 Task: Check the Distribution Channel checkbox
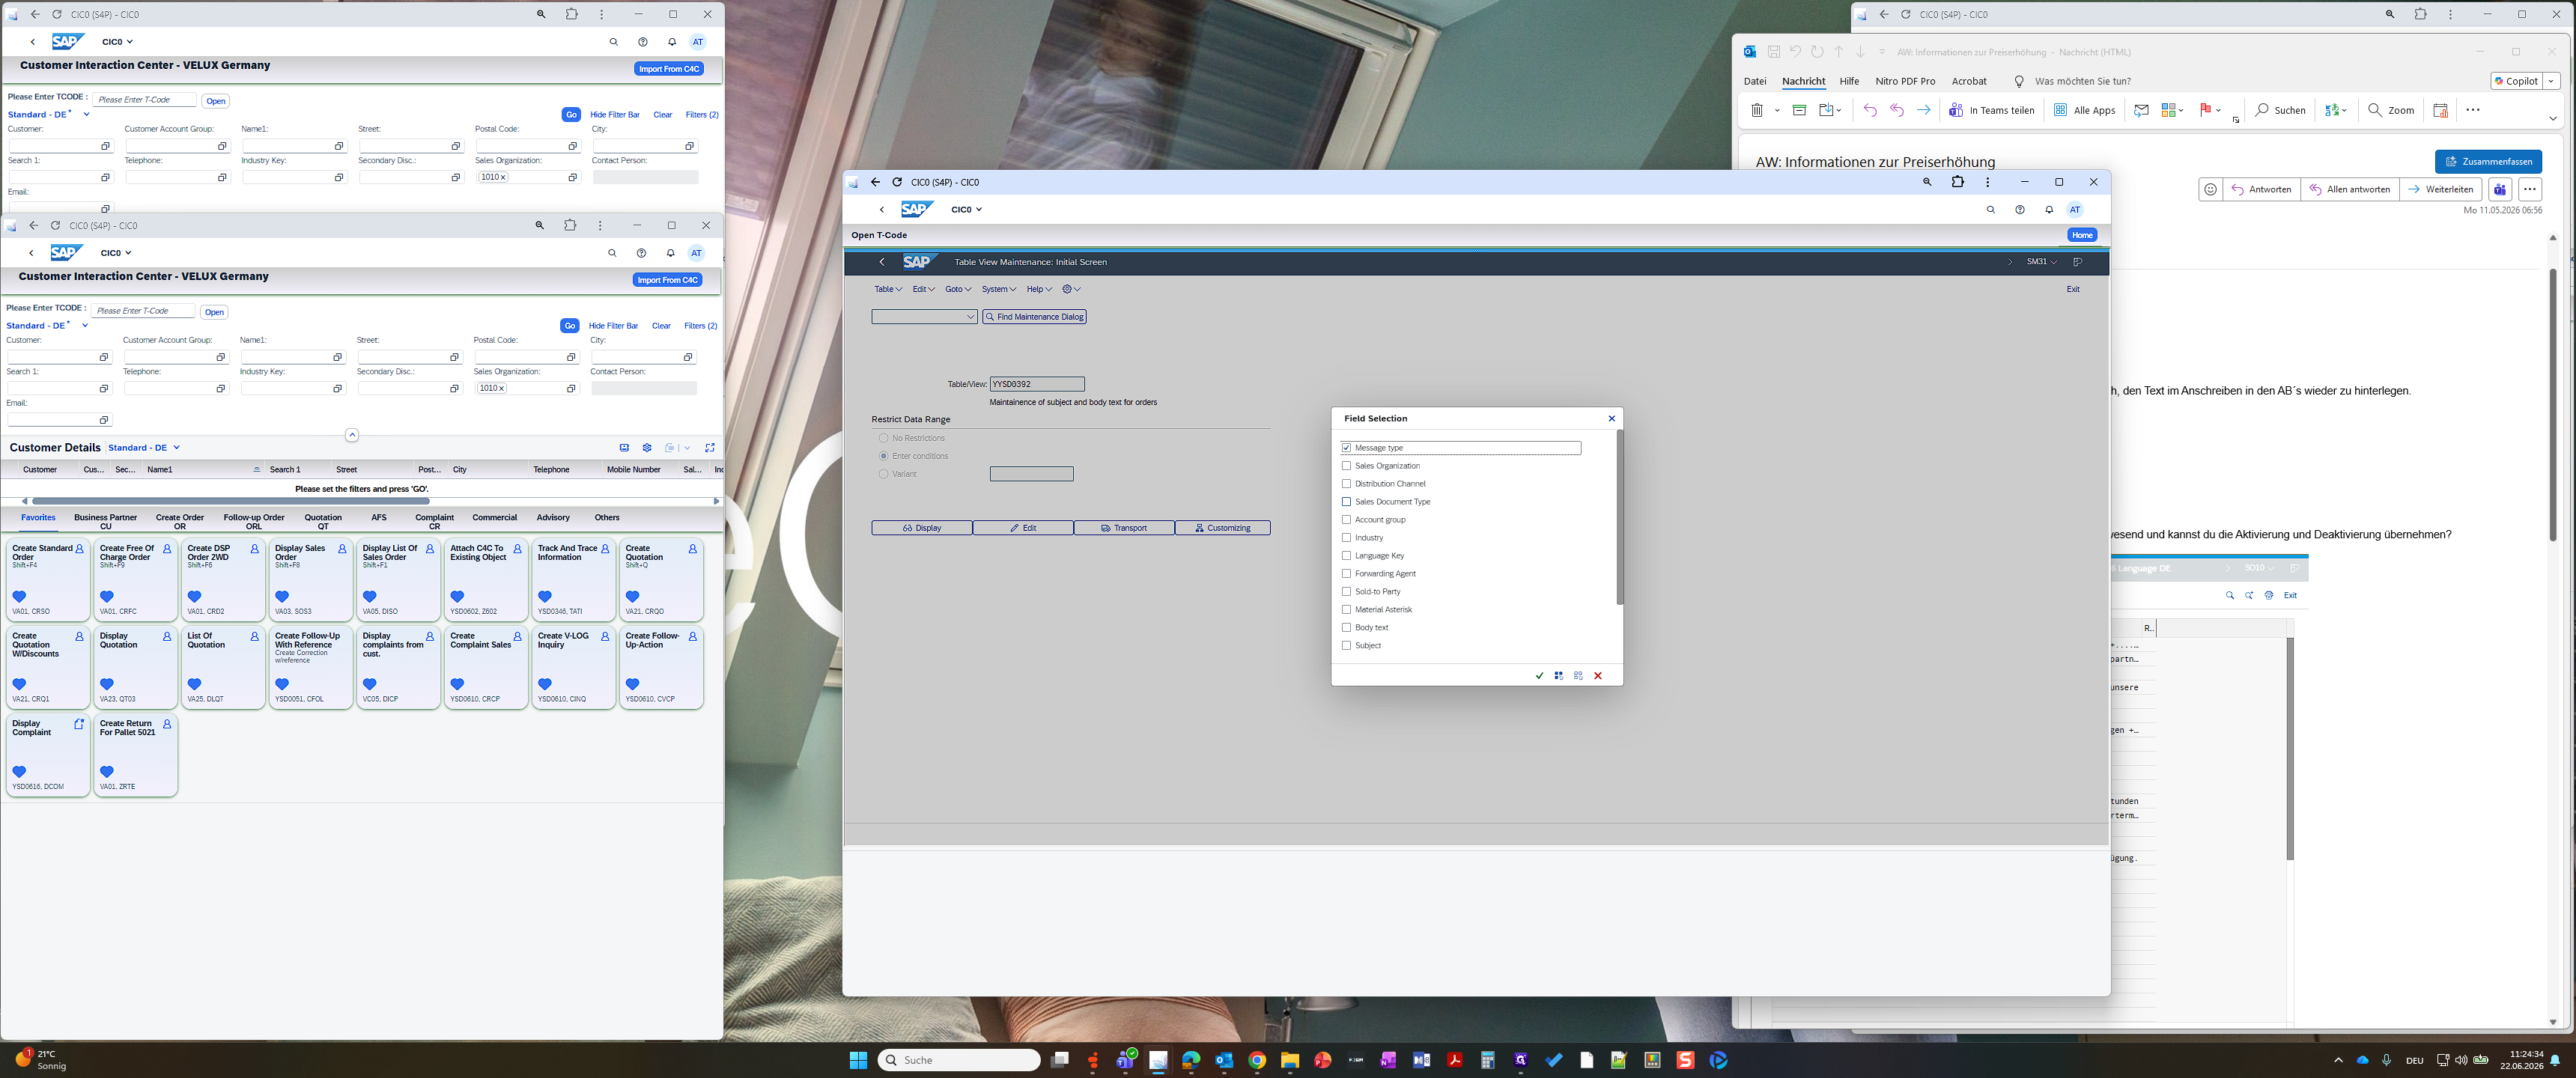pyautogui.click(x=1346, y=484)
